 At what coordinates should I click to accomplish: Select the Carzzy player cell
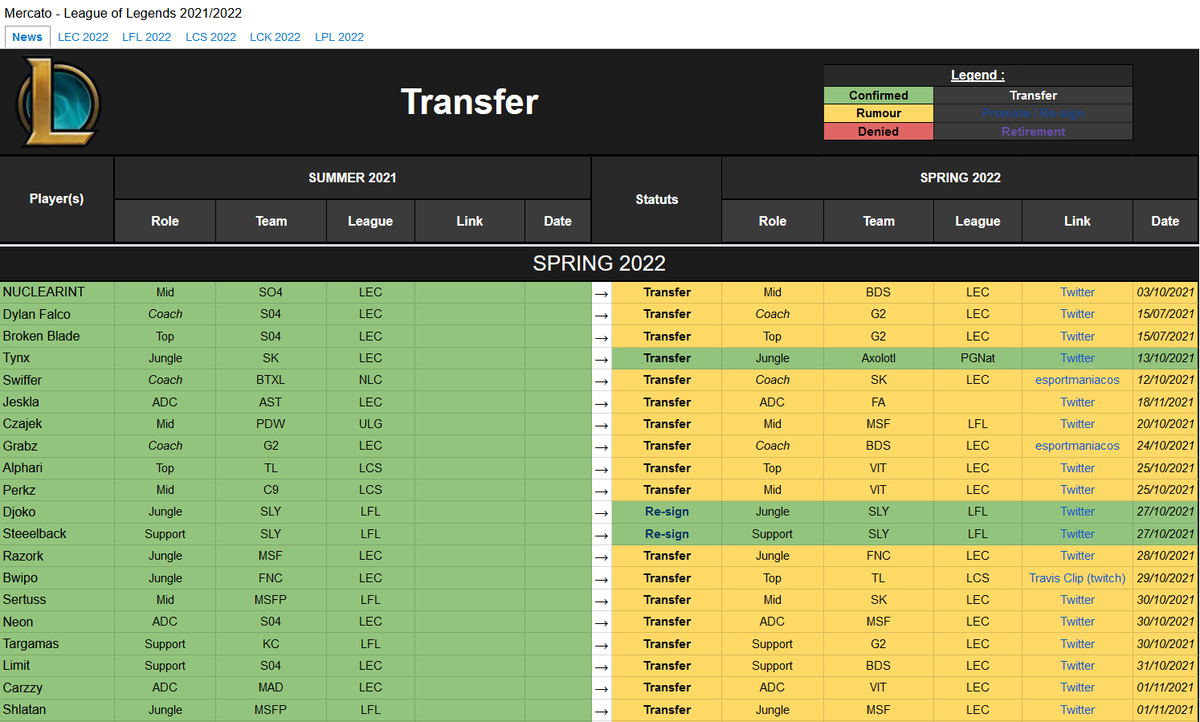(x=57, y=688)
